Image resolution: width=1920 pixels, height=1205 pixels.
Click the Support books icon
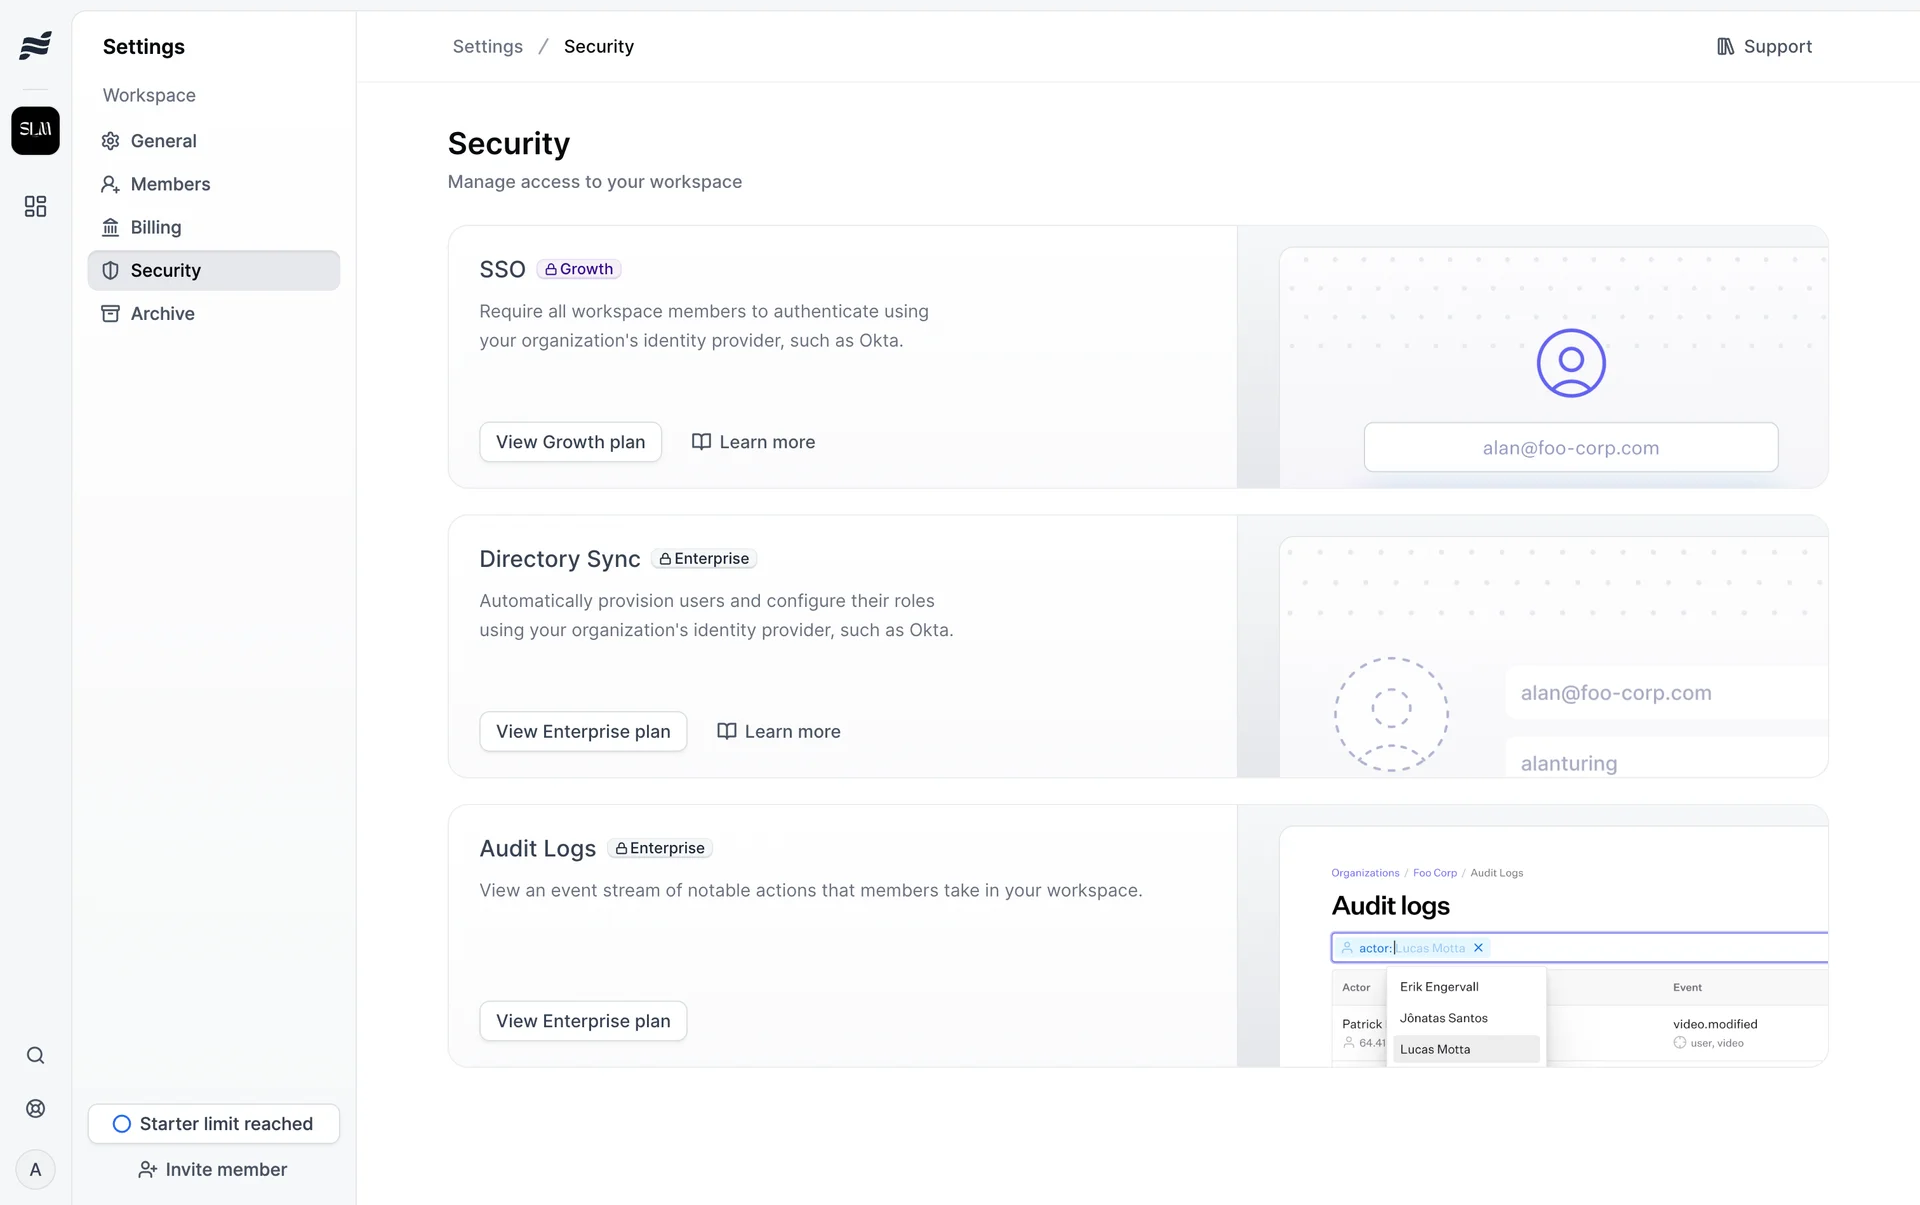tap(1725, 46)
